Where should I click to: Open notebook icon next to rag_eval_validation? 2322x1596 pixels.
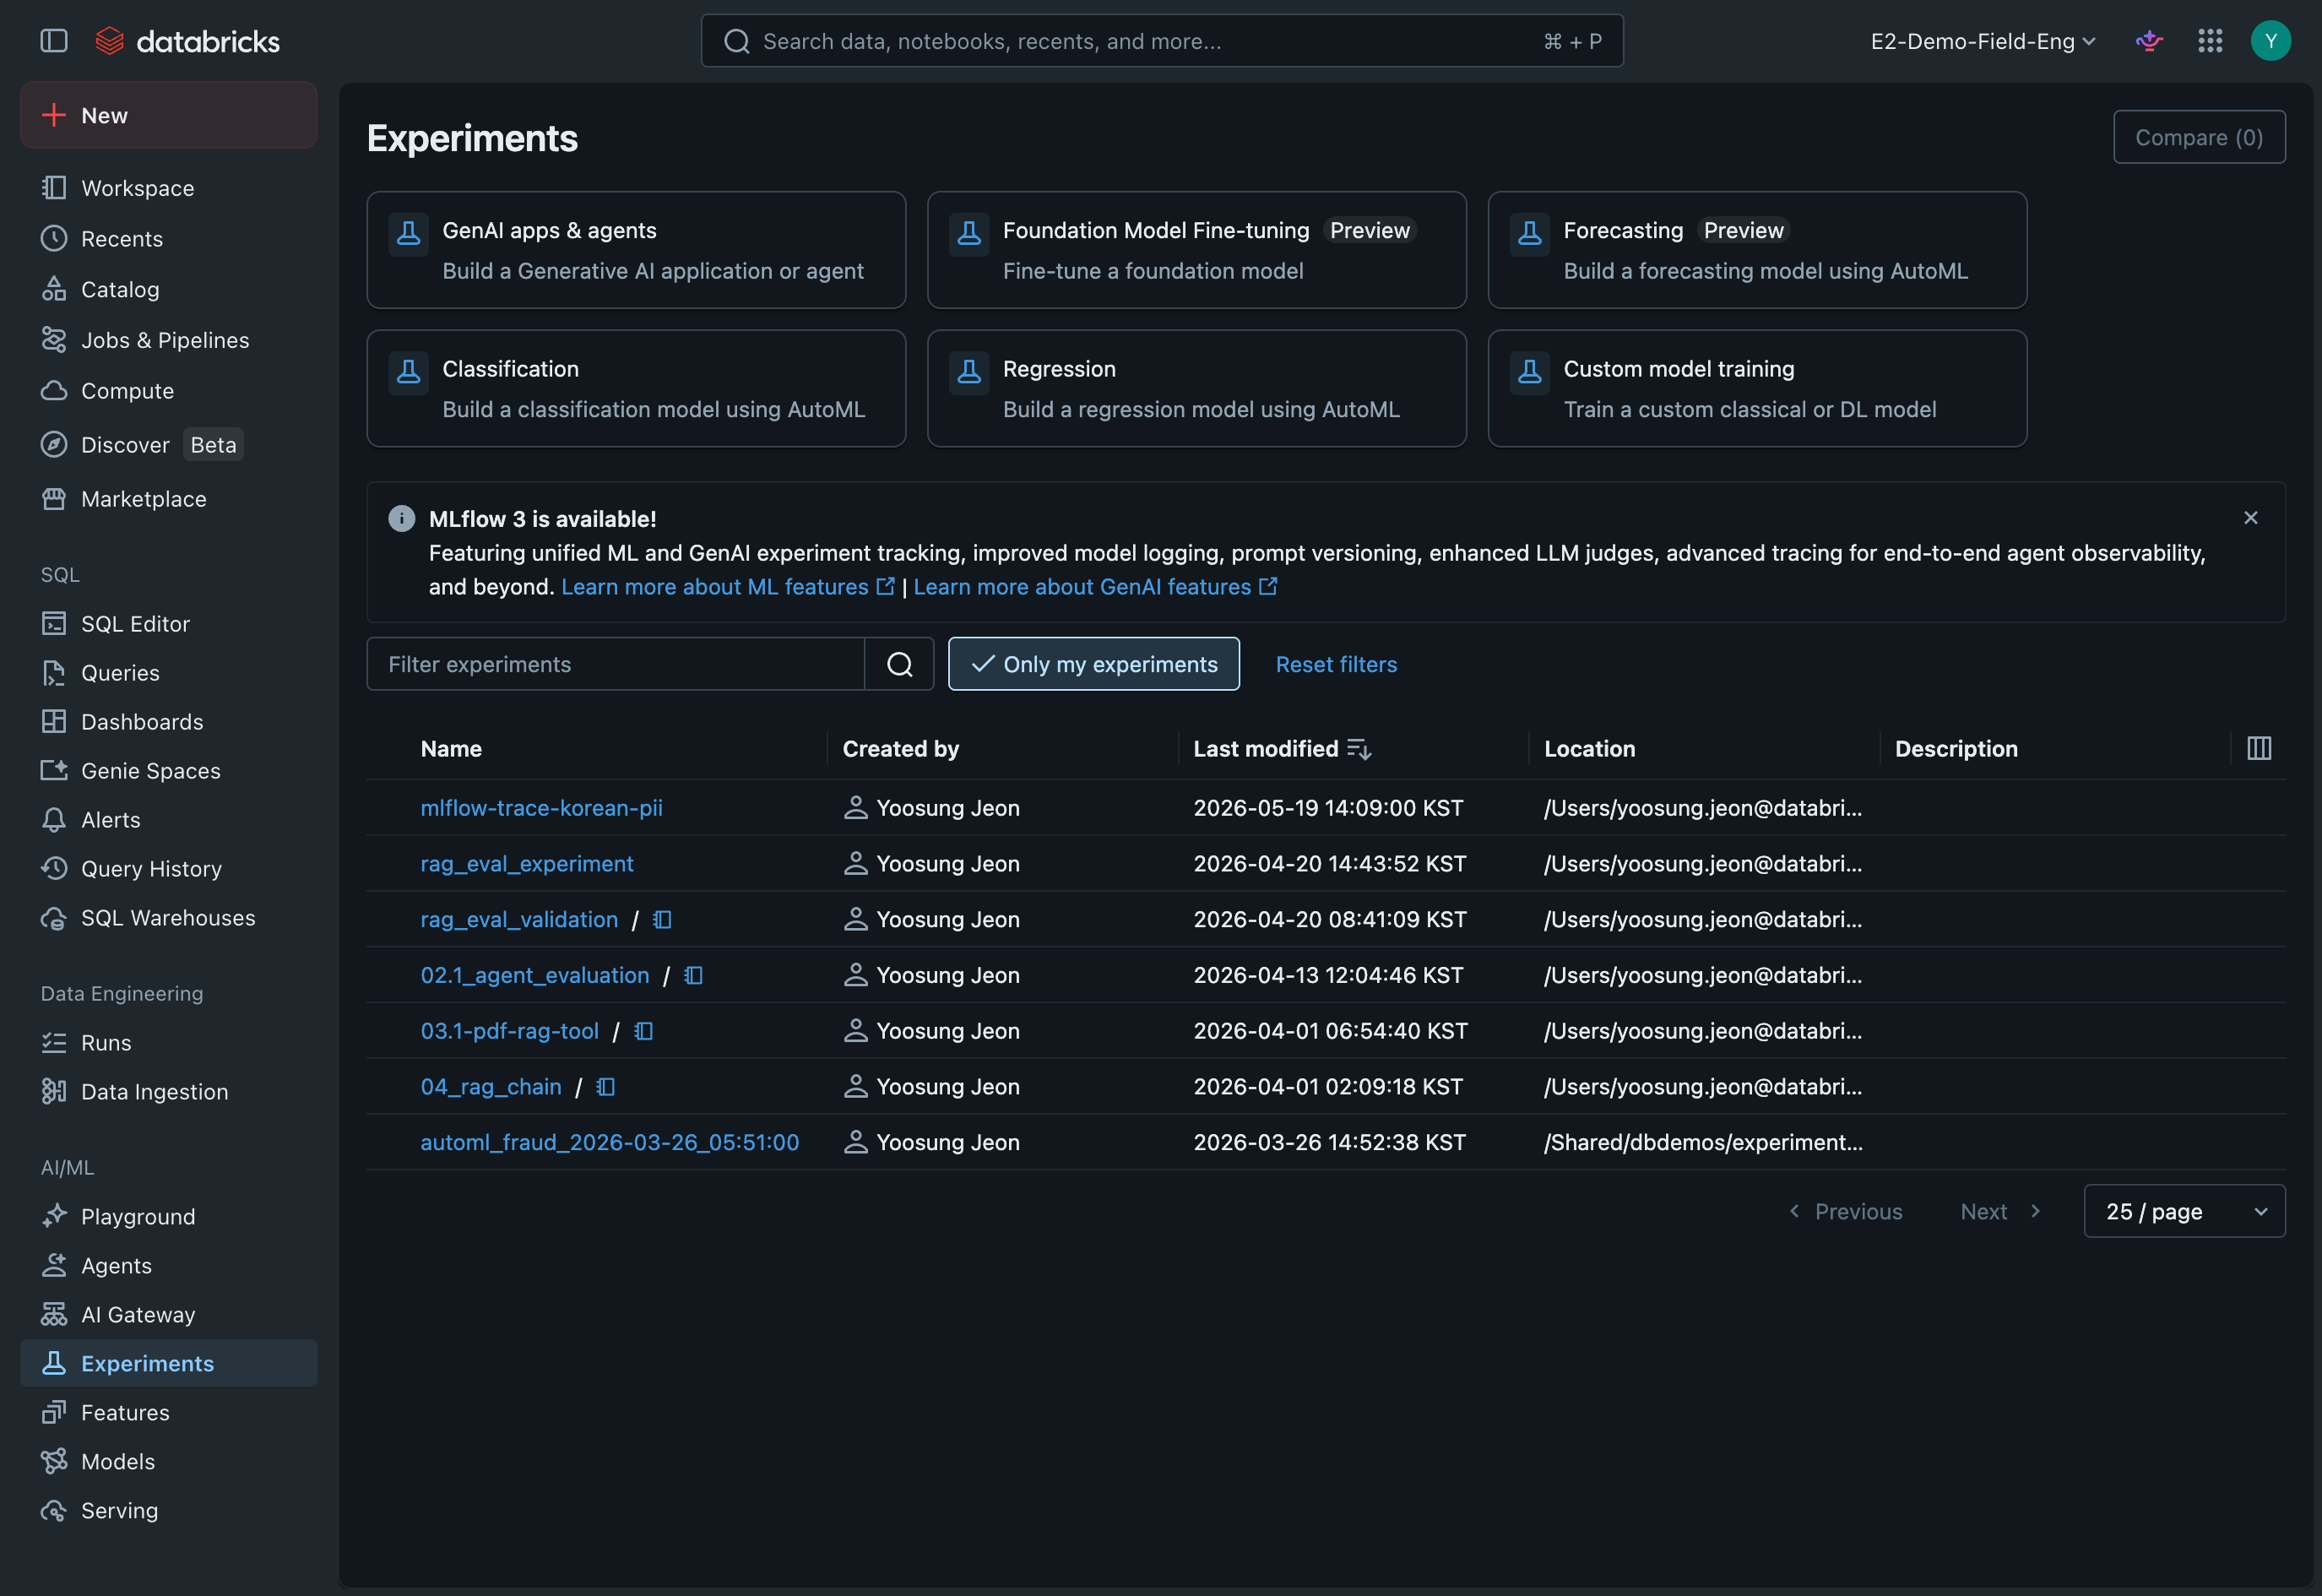coord(662,919)
